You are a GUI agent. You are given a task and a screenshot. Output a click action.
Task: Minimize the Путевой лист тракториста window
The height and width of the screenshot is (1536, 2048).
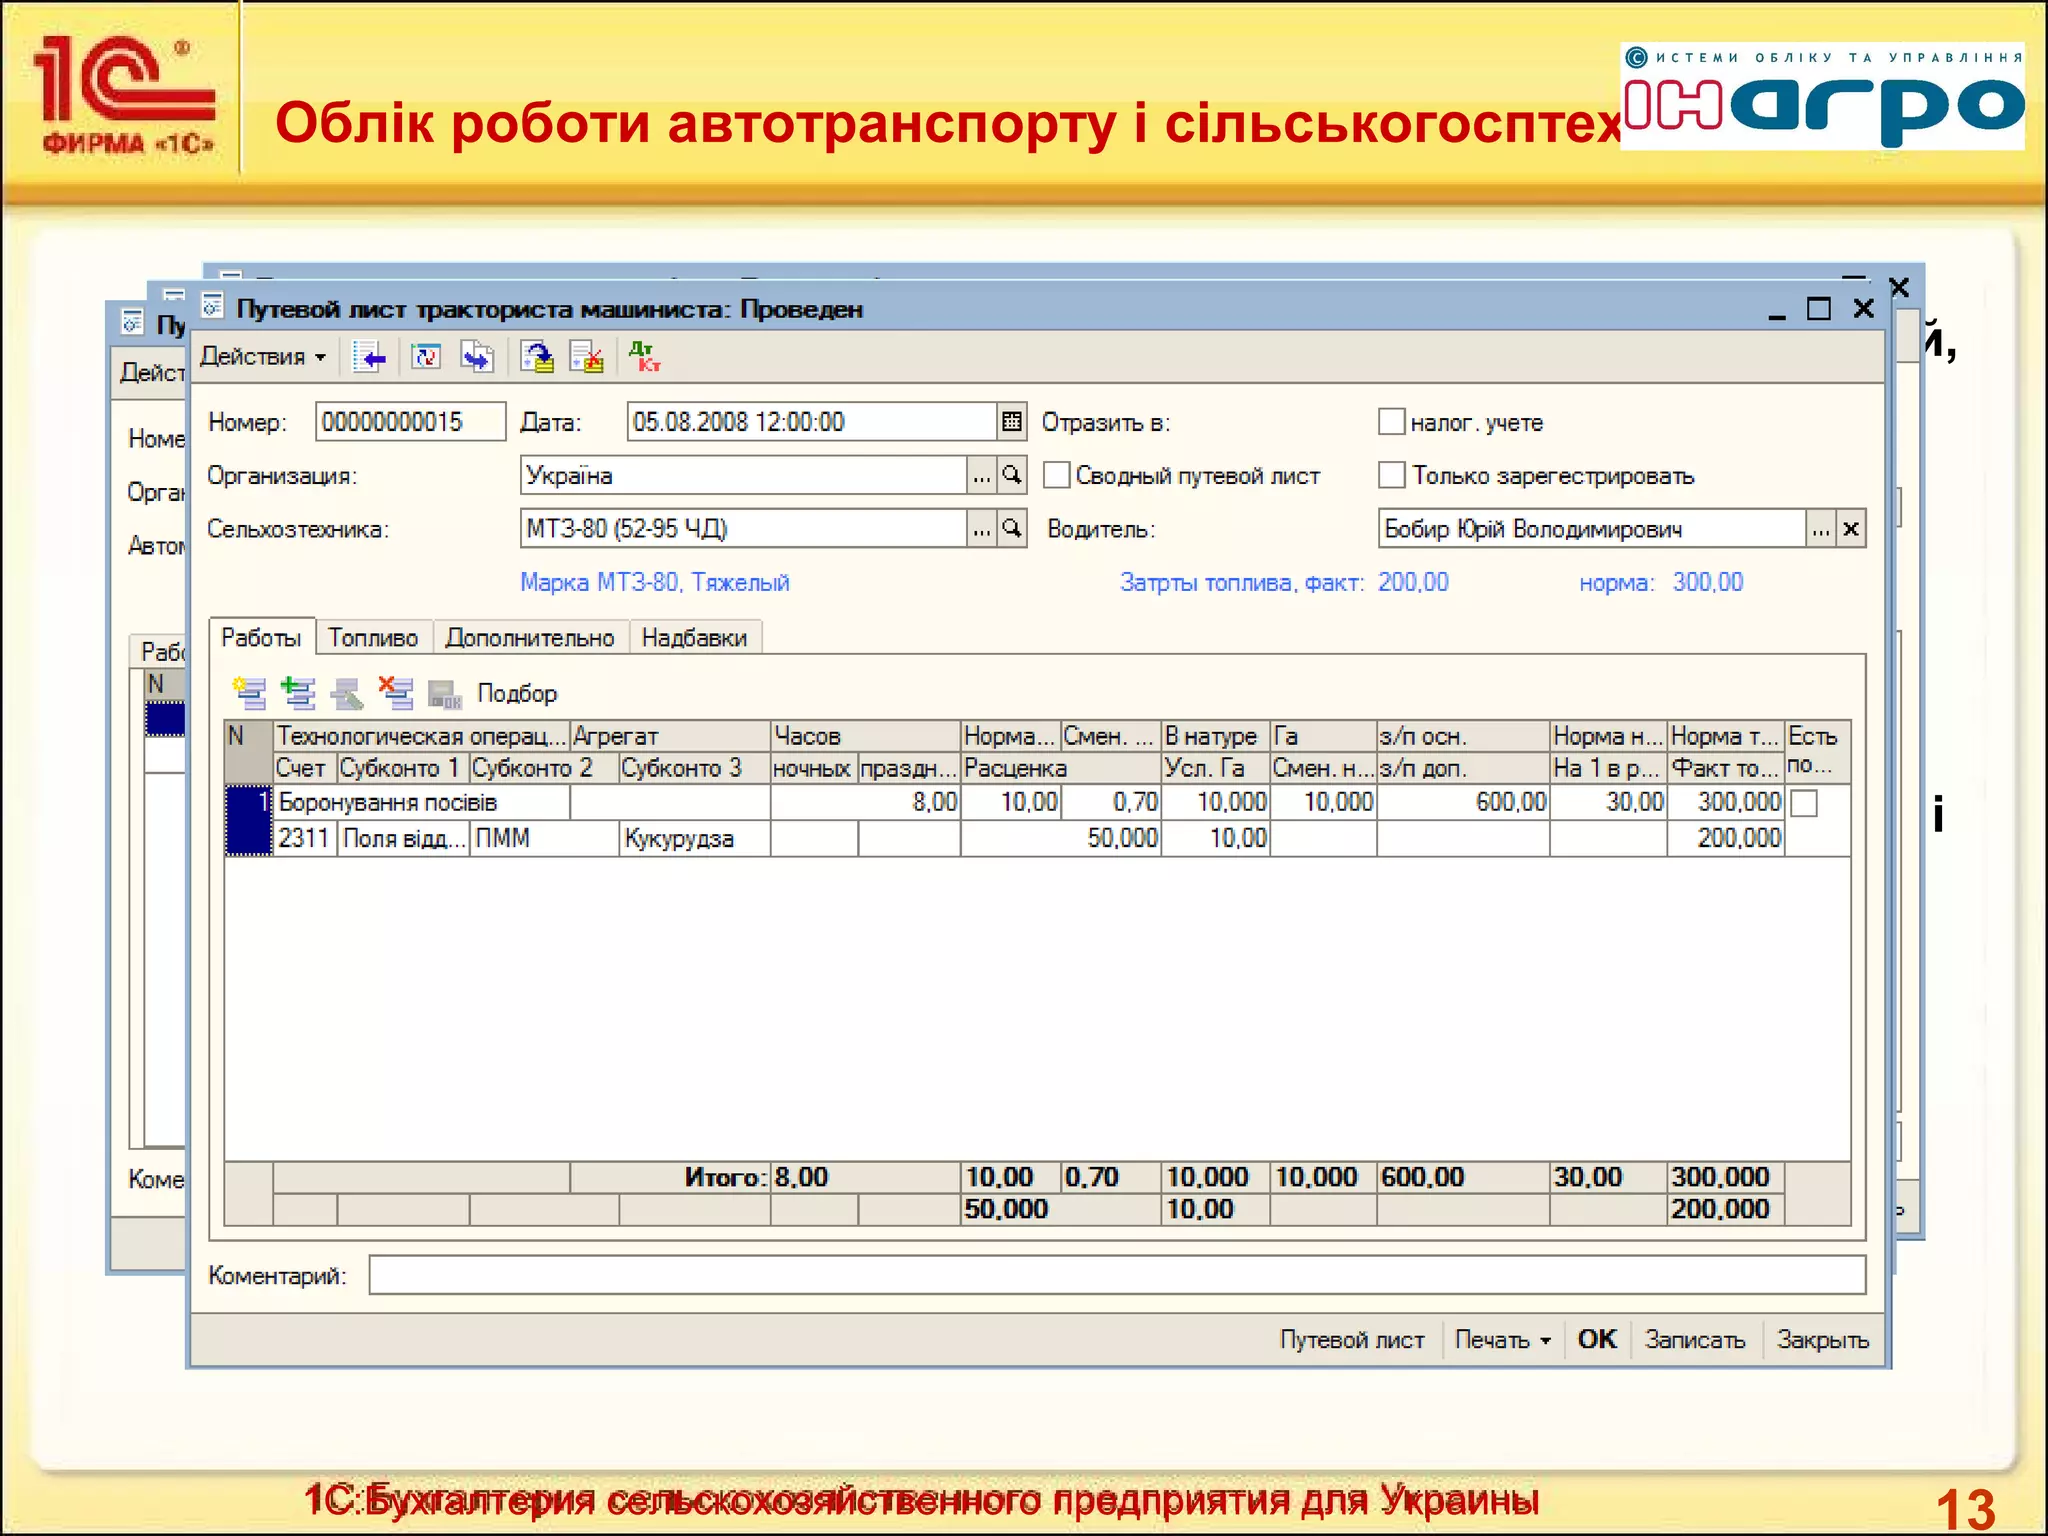tap(1776, 310)
